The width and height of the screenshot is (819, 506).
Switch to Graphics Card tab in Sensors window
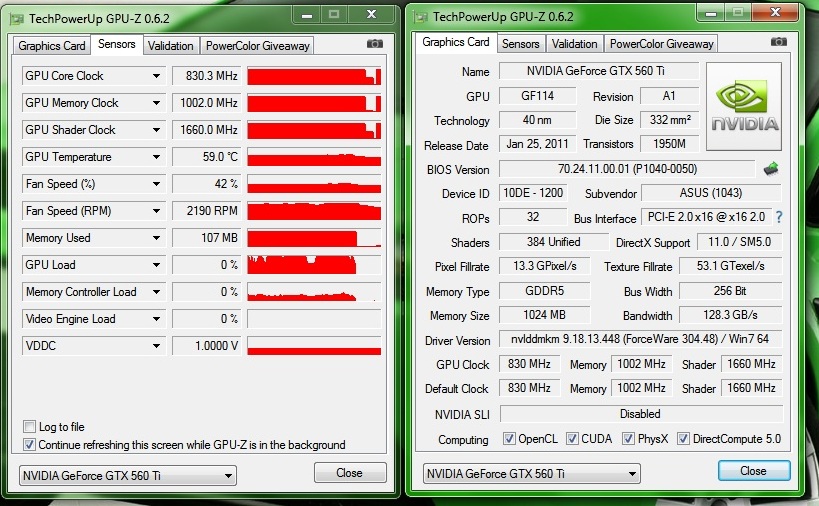pyautogui.click(x=52, y=46)
